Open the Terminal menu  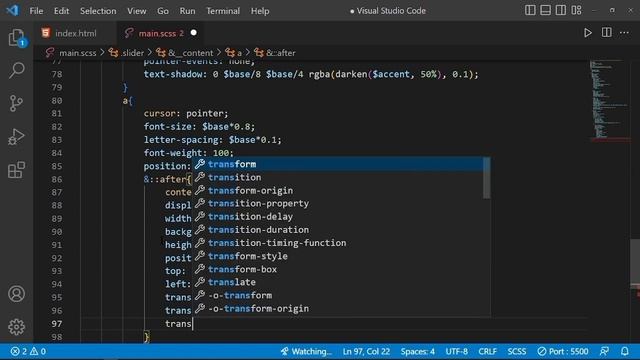pos(223,11)
